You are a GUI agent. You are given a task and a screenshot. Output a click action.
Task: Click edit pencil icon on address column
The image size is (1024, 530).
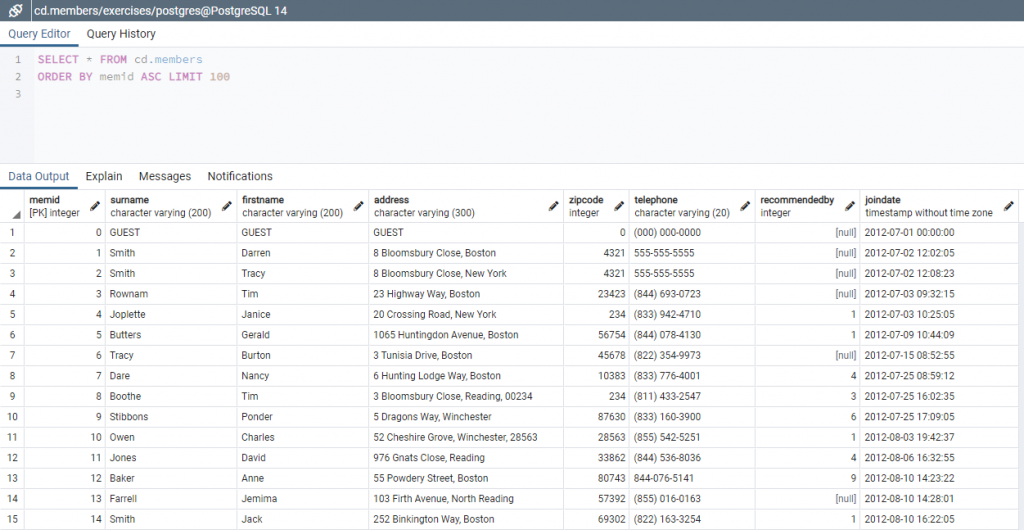tap(554, 206)
